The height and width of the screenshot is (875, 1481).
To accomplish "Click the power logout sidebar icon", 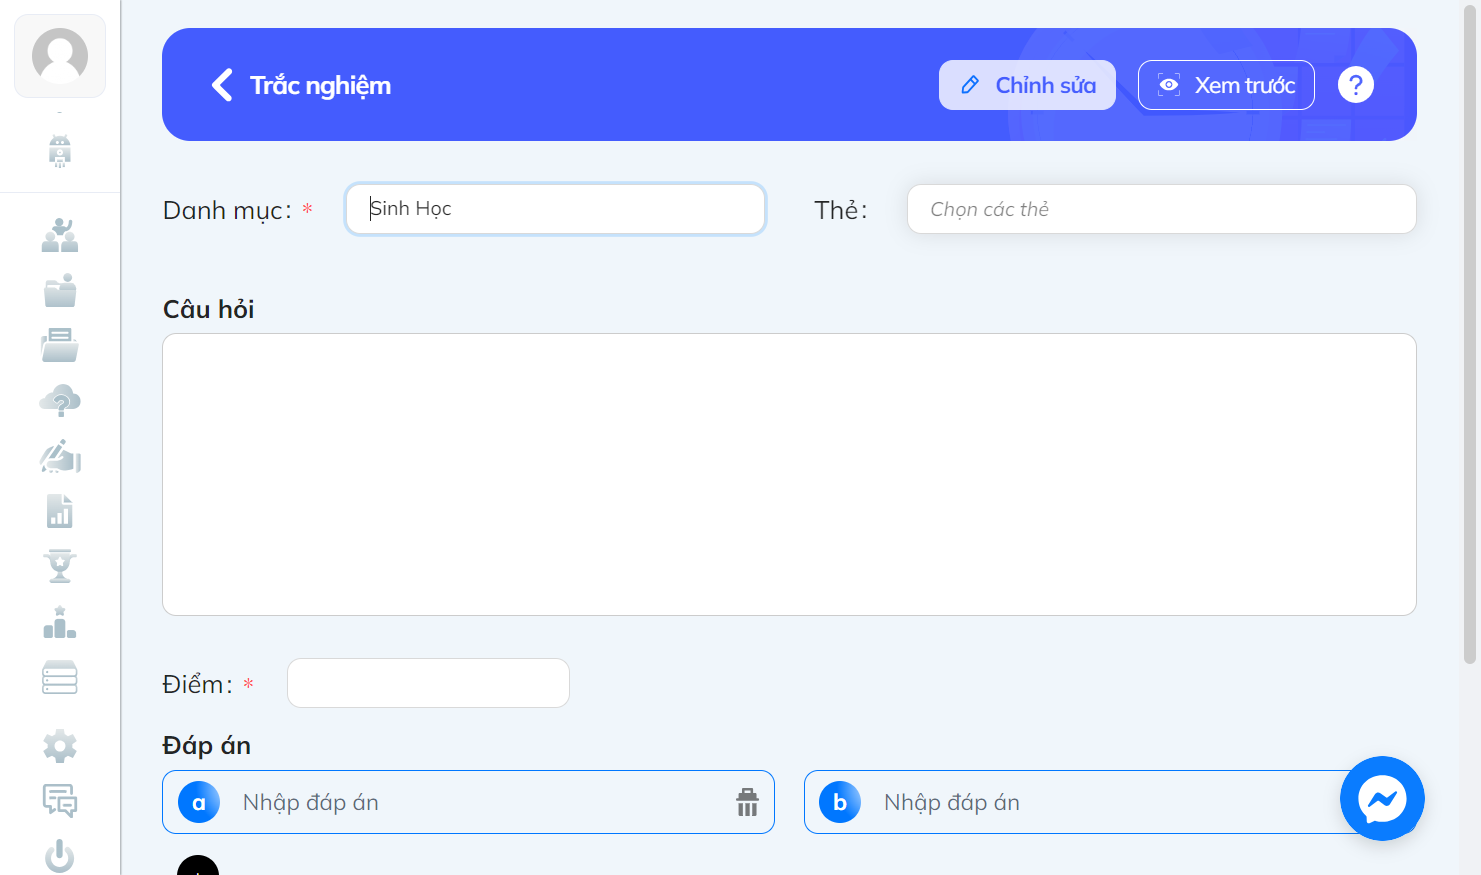I will tap(60, 856).
